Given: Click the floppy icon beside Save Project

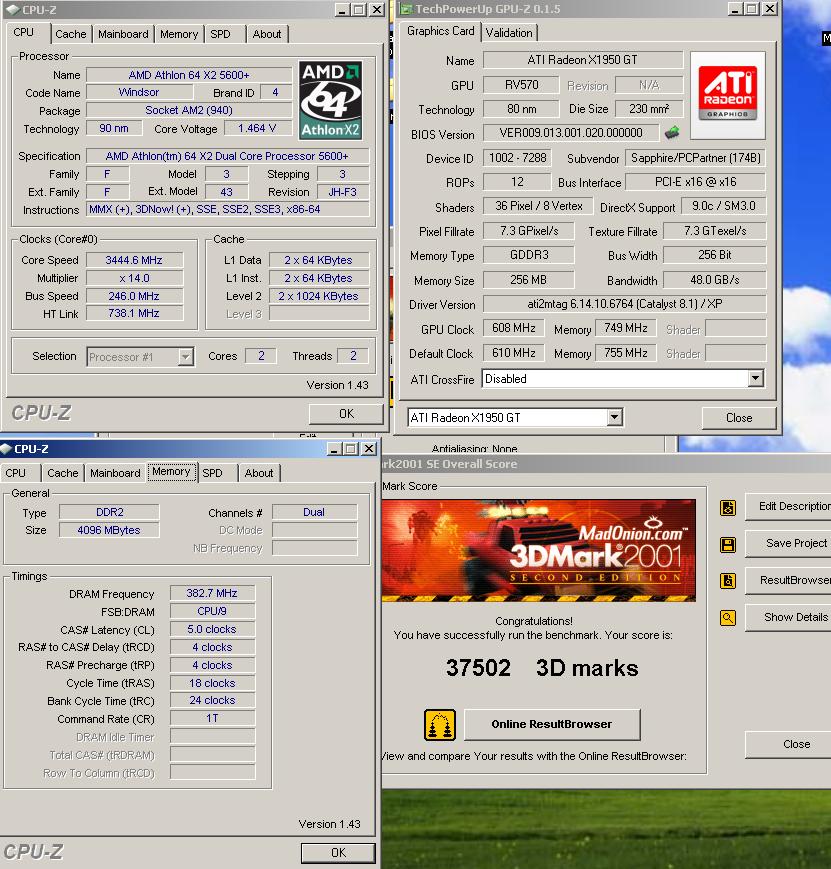Looking at the screenshot, I should coord(728,544).
